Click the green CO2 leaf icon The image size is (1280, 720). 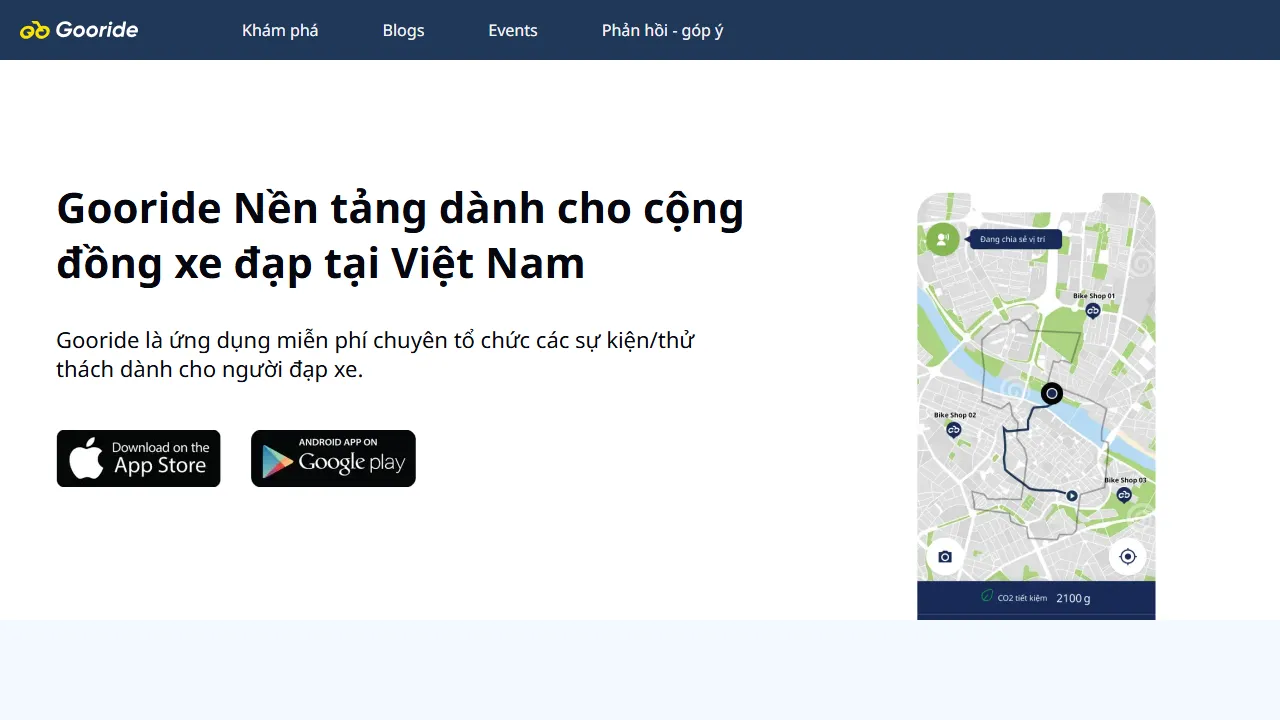(988, 597)
